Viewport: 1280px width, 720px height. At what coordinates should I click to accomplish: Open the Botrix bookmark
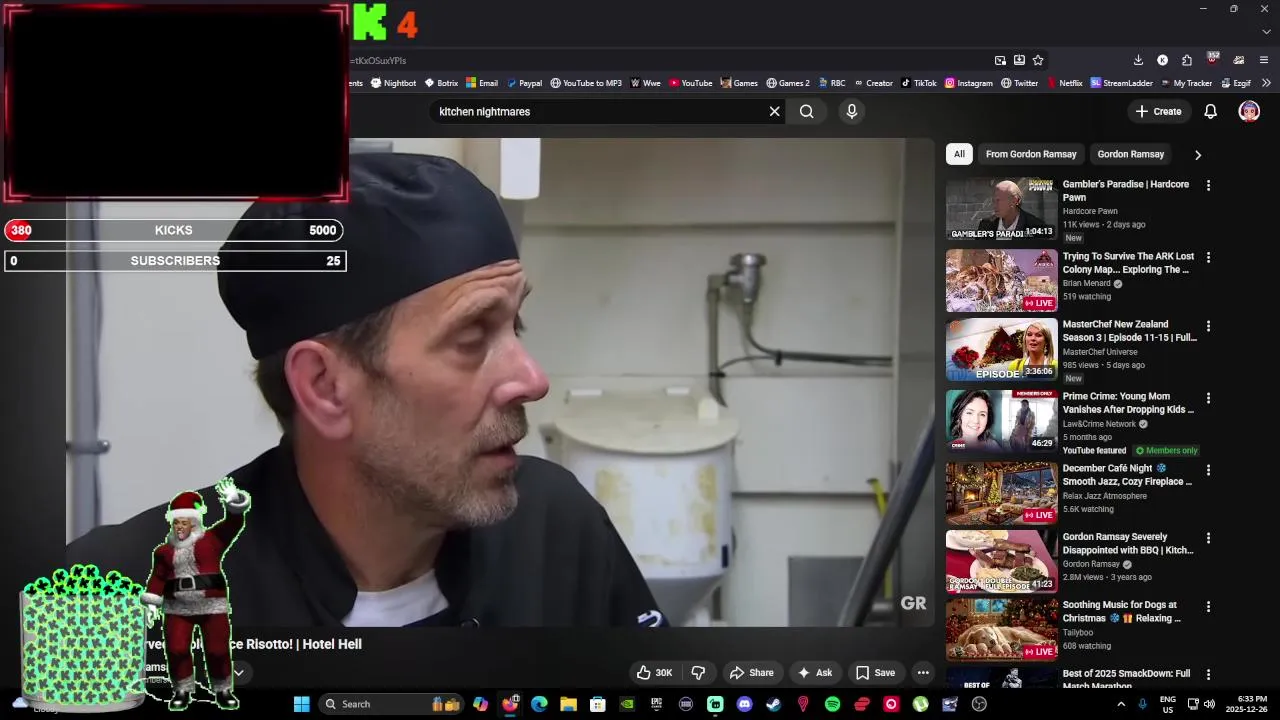point(441,83)
